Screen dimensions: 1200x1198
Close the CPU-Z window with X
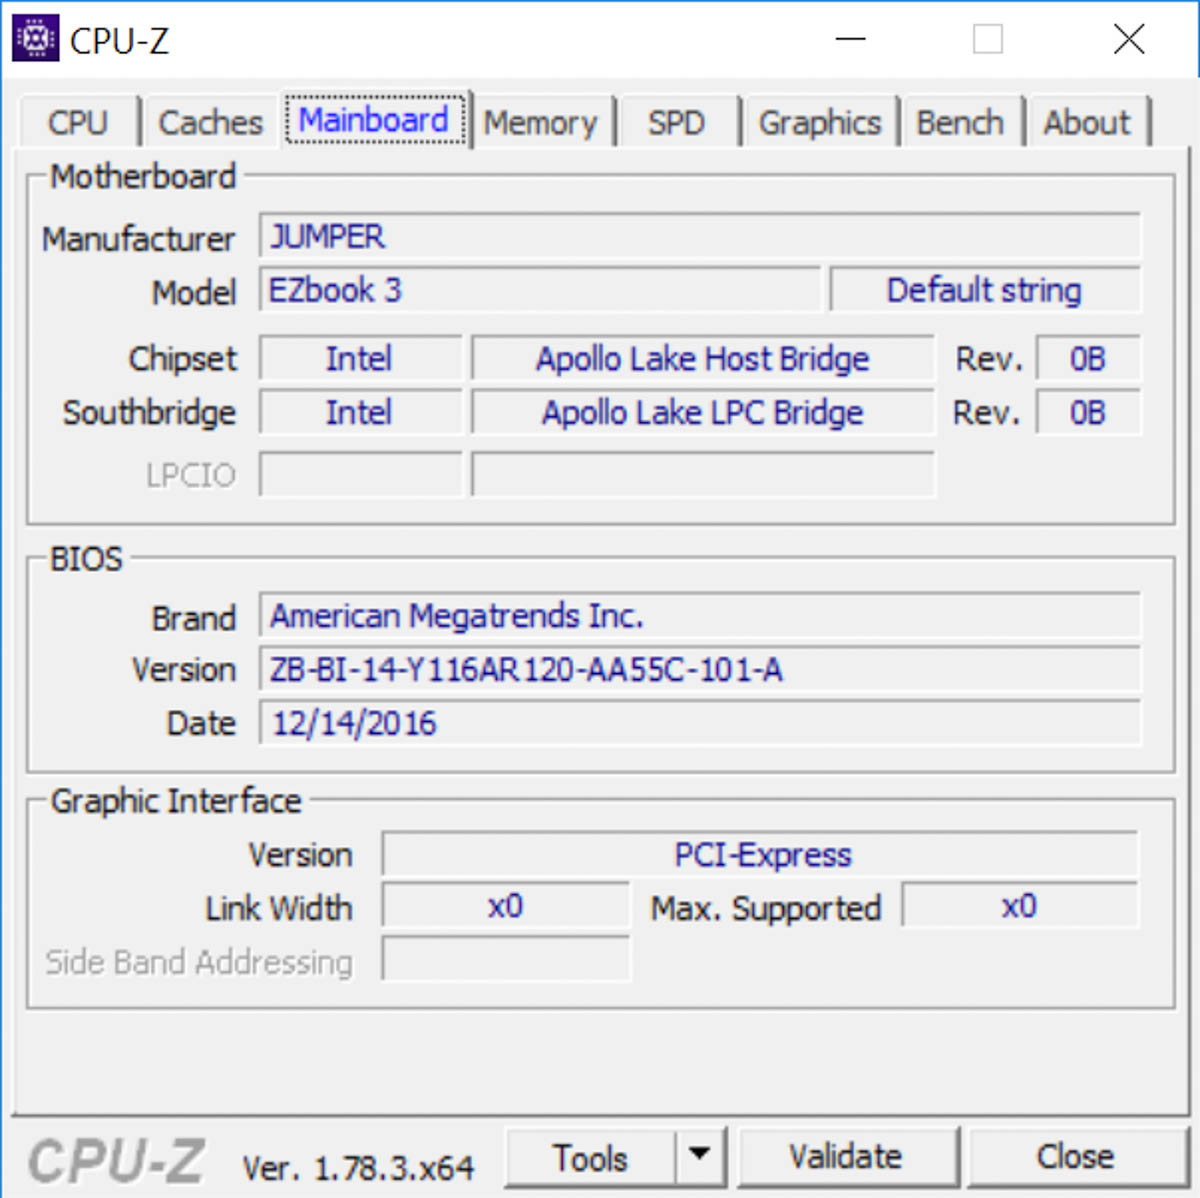coord(1129,39)
